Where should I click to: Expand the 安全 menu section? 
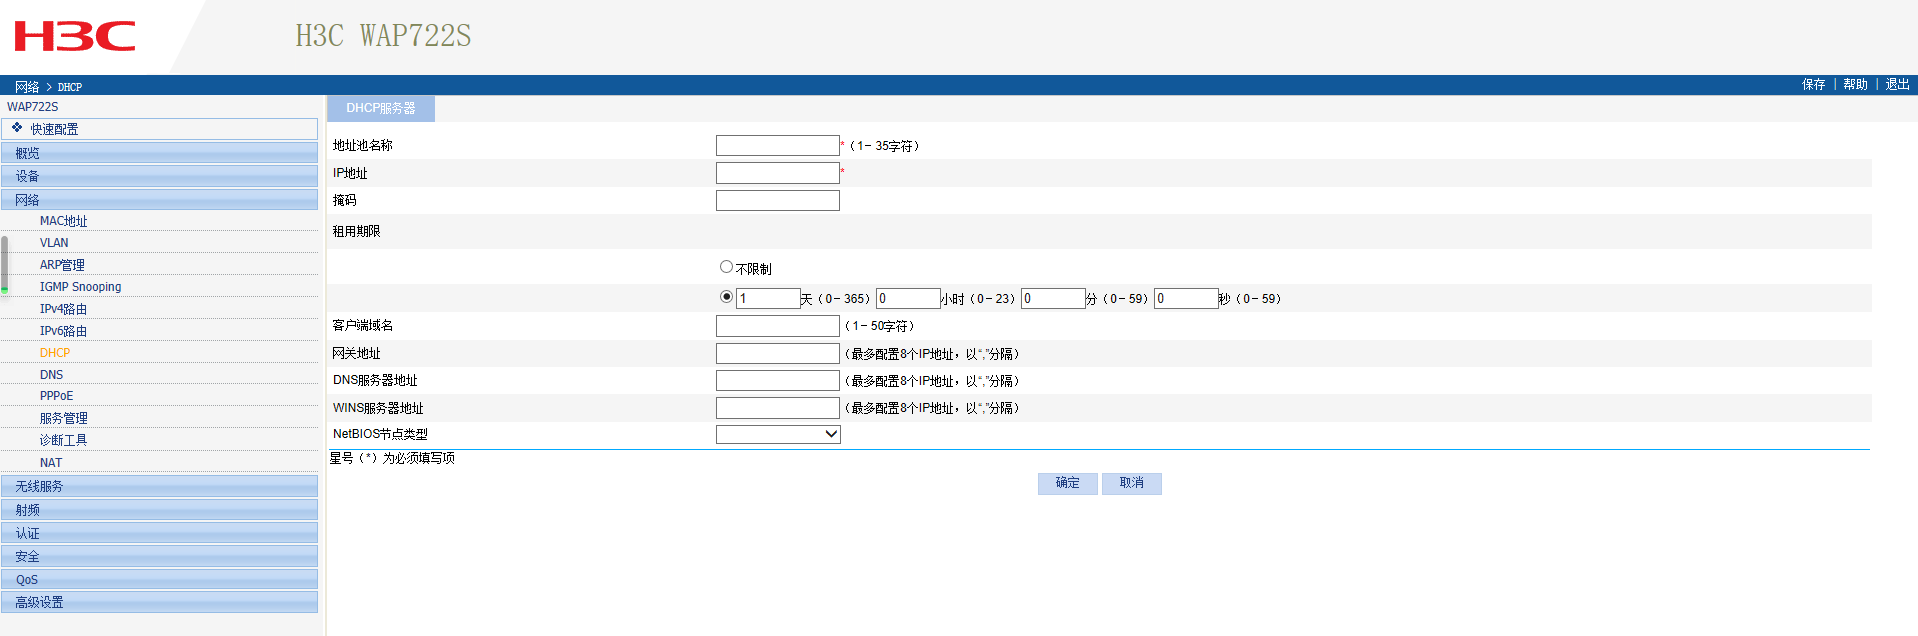(160, 556)
